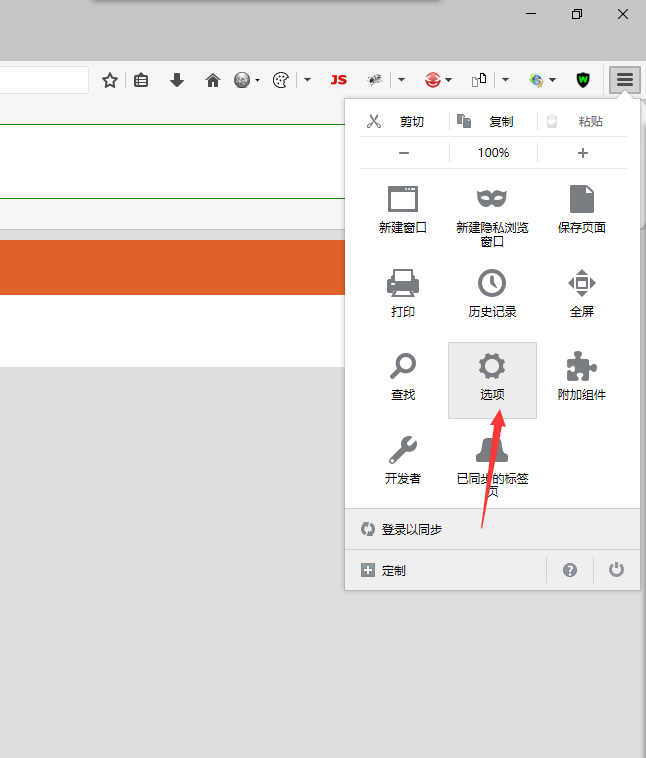Open 开发者 developer wrench menu

click(x=403, y=460)
